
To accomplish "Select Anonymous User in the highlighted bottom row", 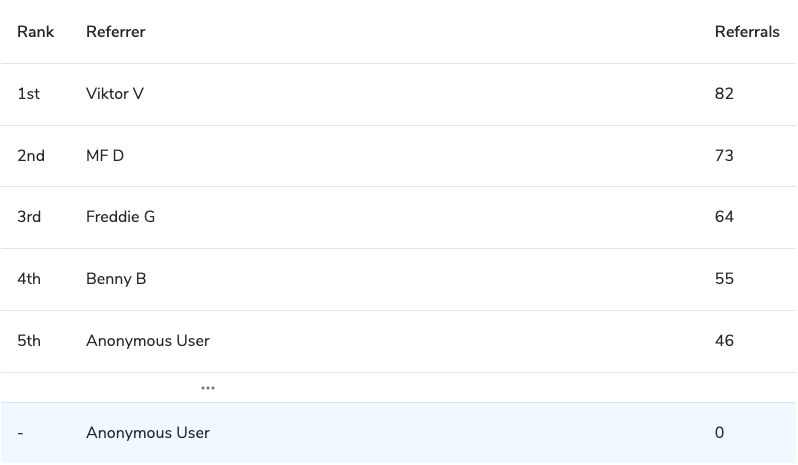I will click(x=148, y=433).
